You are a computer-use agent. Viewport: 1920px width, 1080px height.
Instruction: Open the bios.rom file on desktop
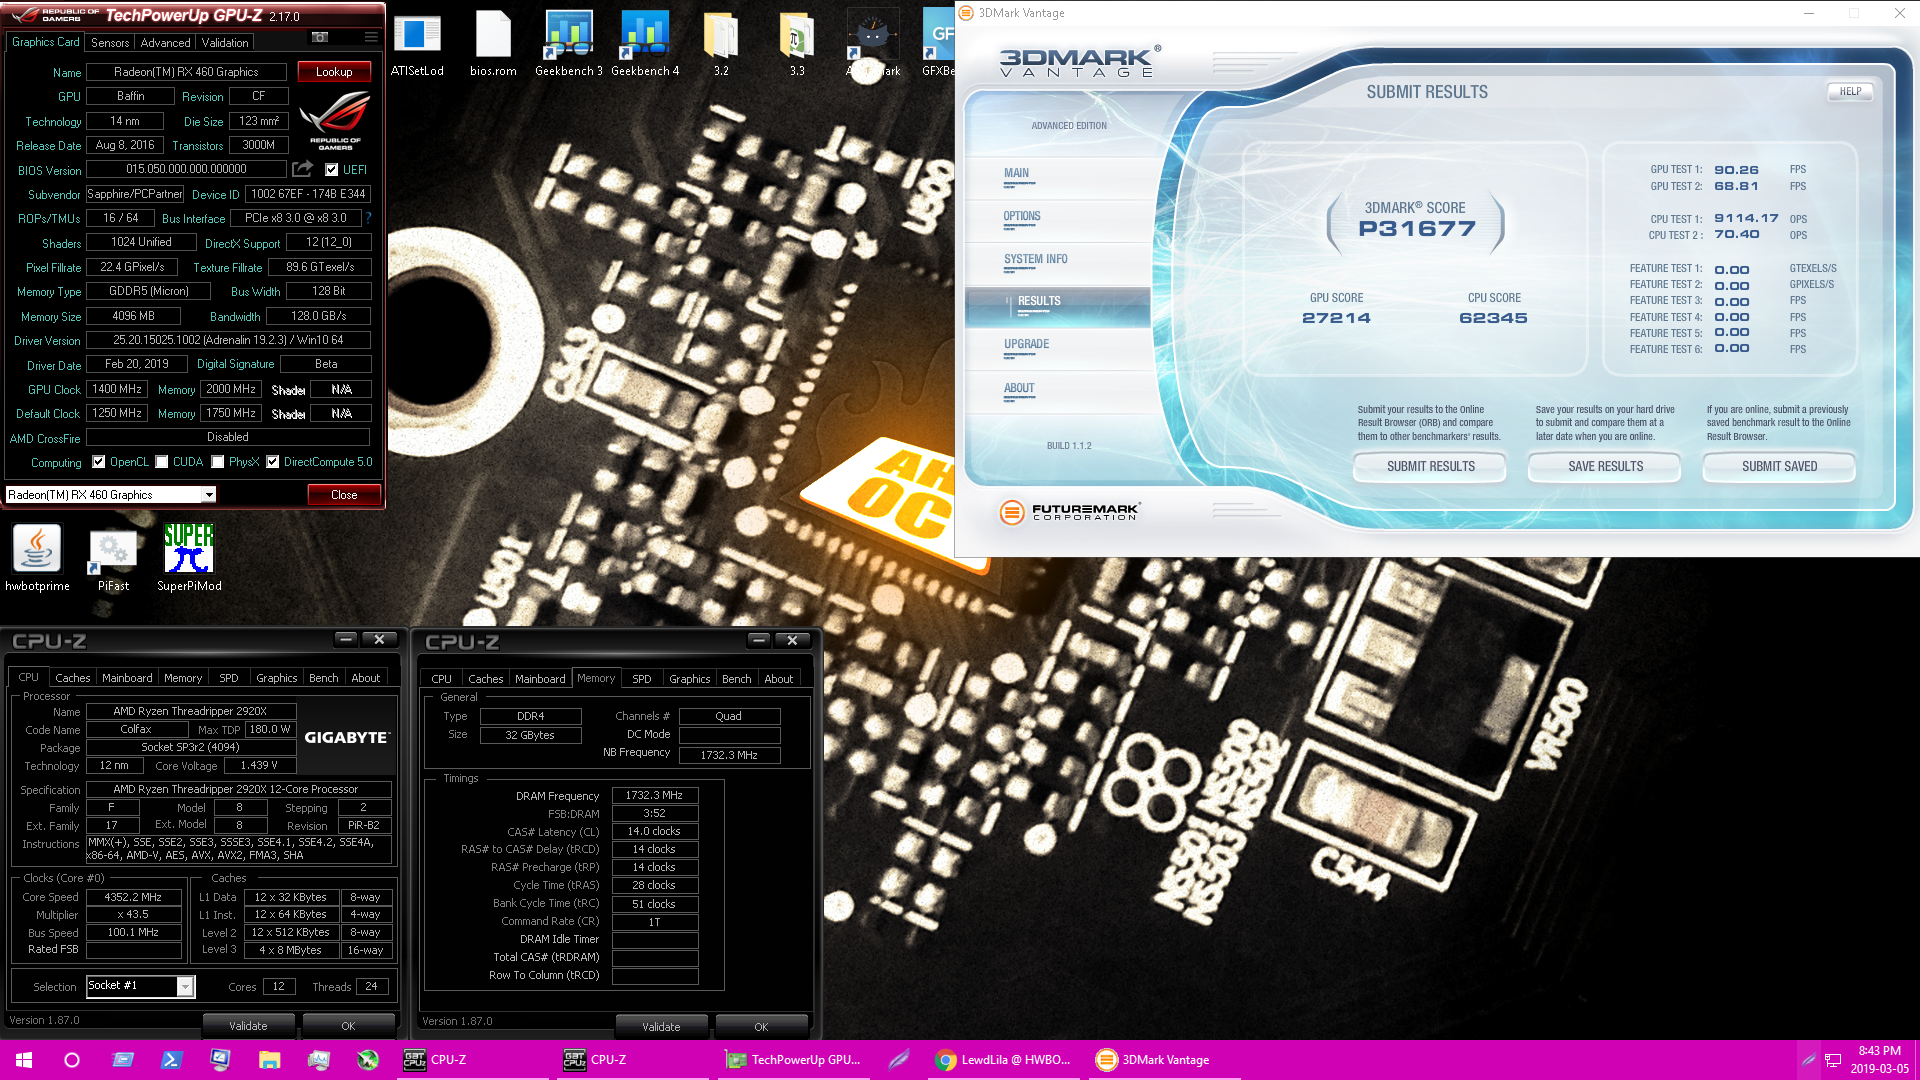(x=493, y=44)
